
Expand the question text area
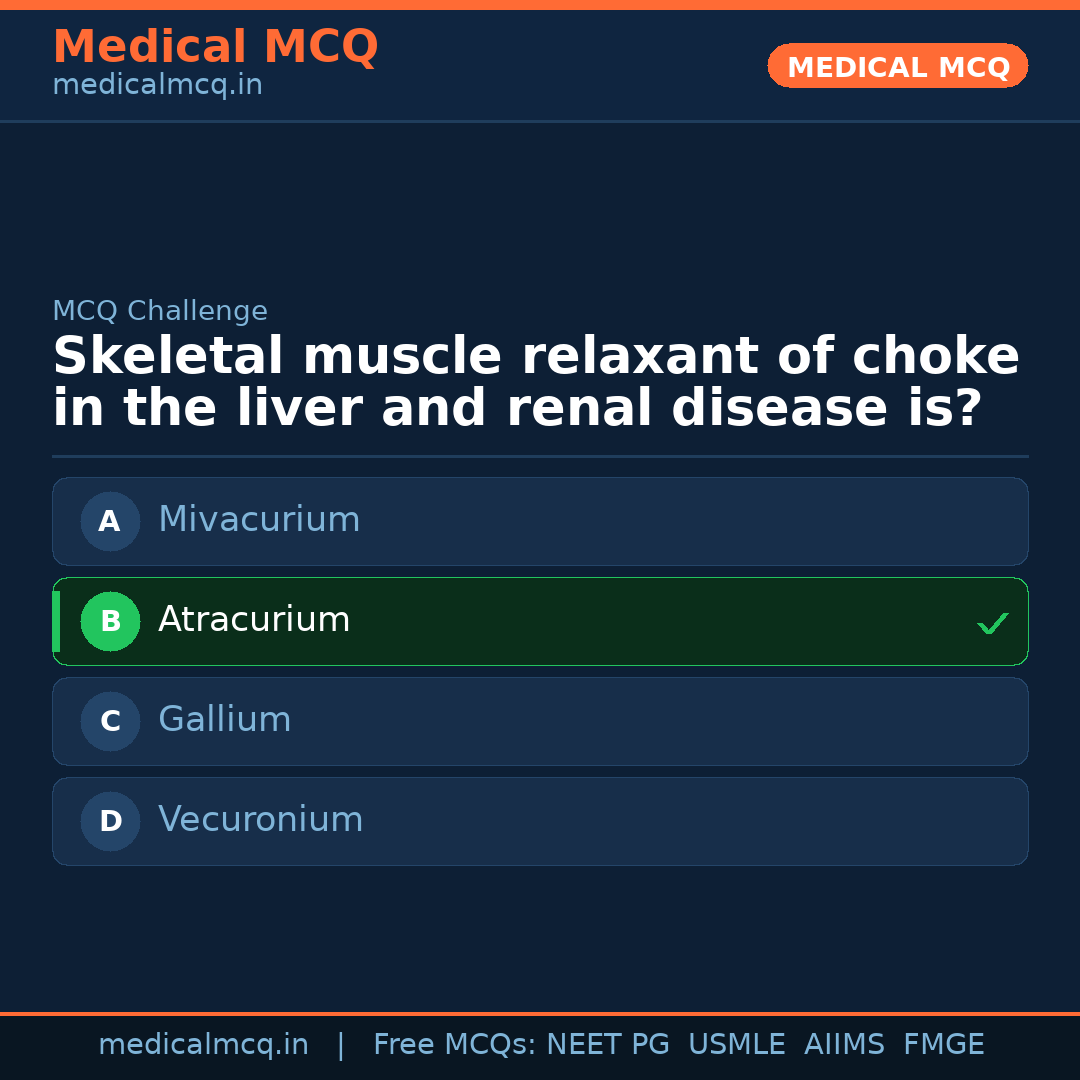535,380
